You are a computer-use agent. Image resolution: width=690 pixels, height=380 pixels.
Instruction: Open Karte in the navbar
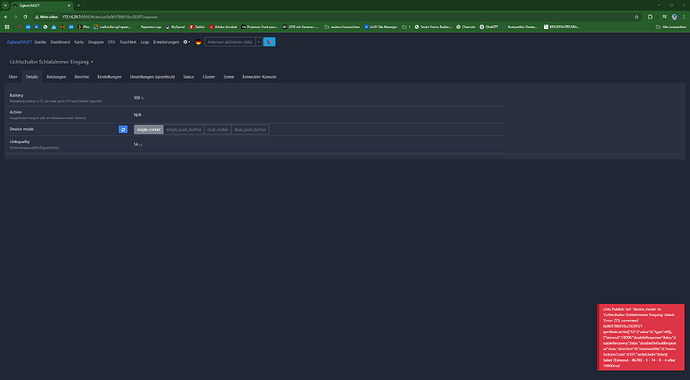[x=79, y=42]
